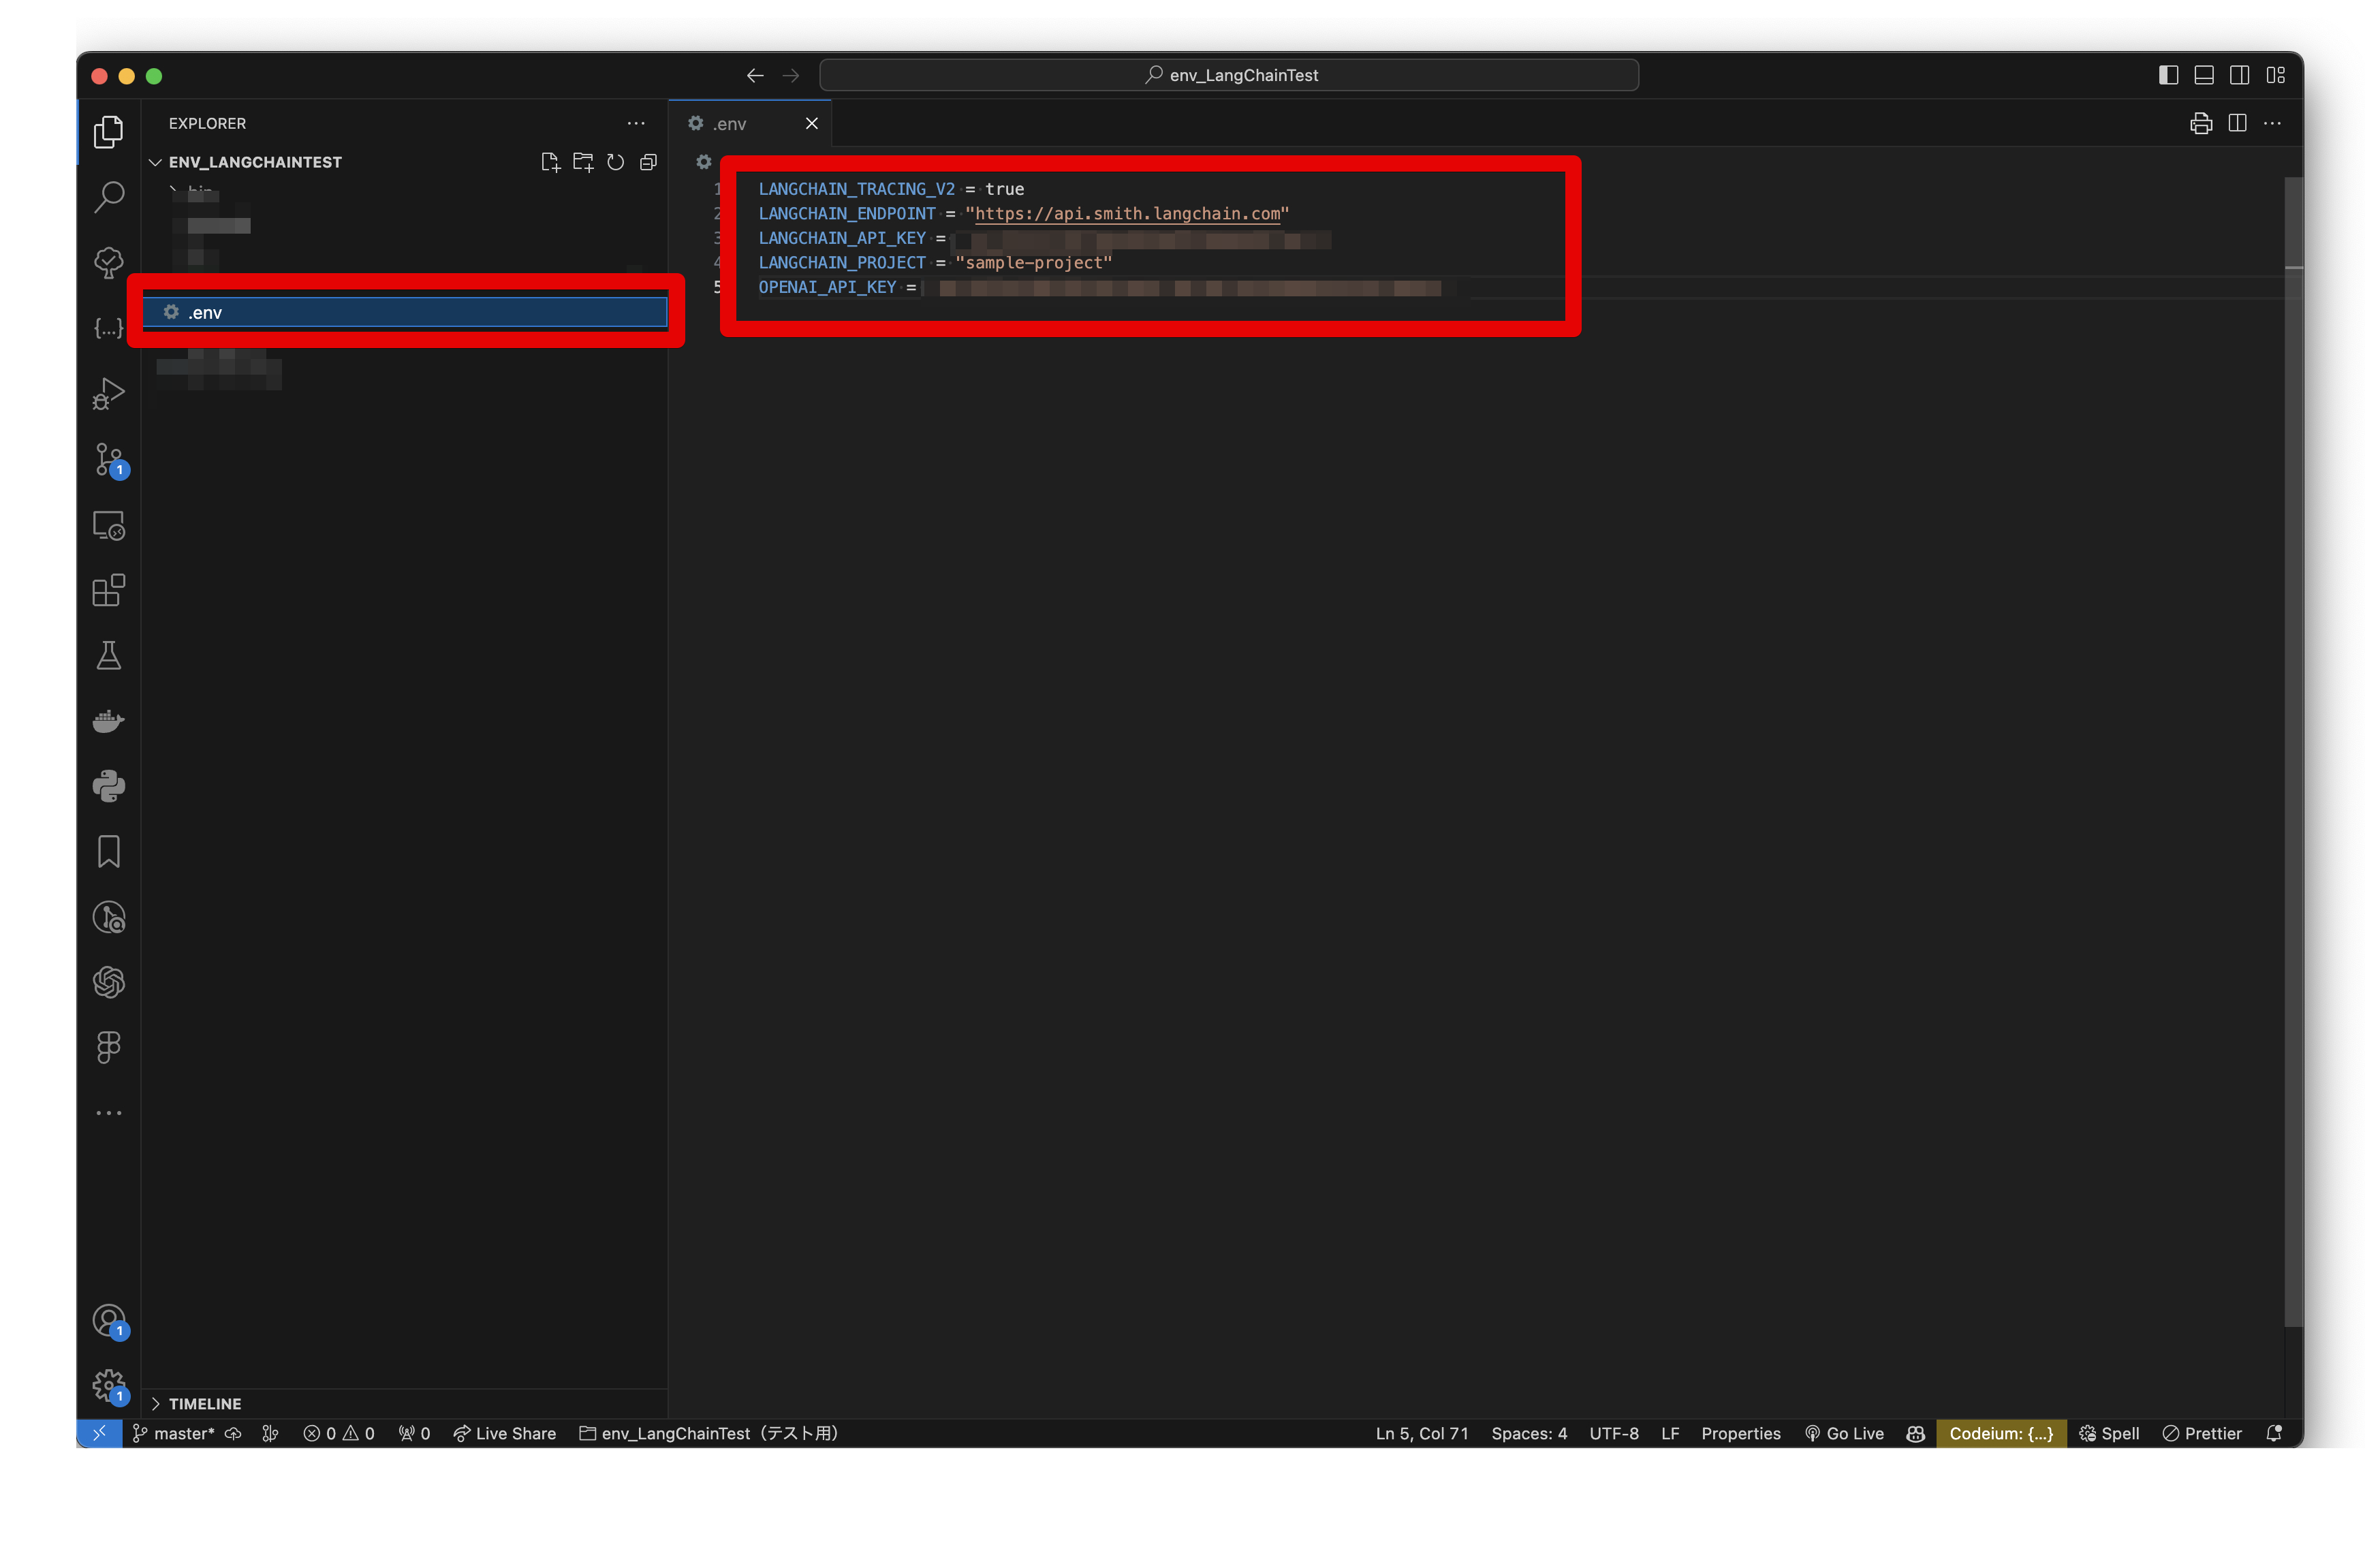Create a new folder in explorer
The height and width of the screenshot is (1549, 2380).
pyautogui.click(x=583, y=162)
